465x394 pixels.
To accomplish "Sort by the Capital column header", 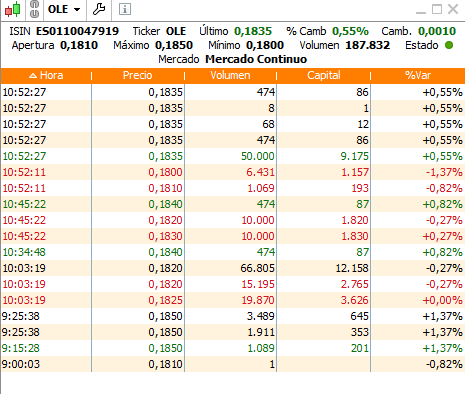I will pyautogui.click(x=324, y=75).
